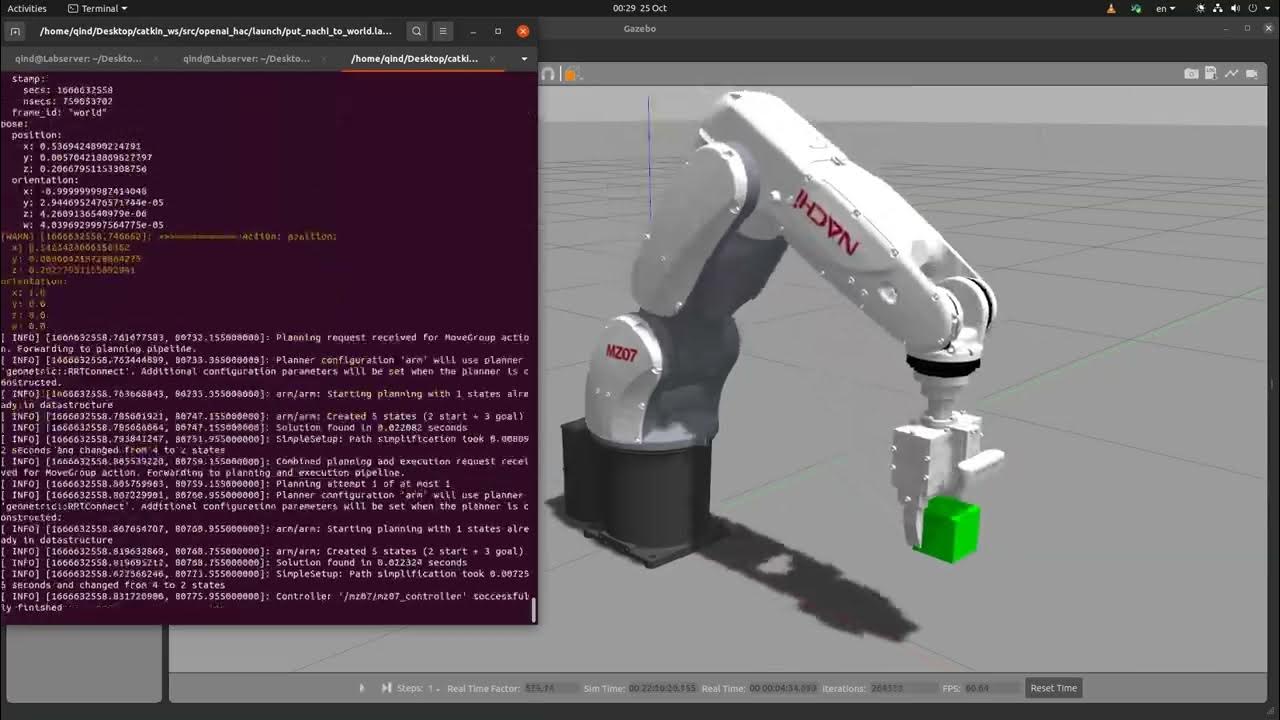Close the Gazebo window
Screen dimensions: 1280x720
[x=1268, y=28]
